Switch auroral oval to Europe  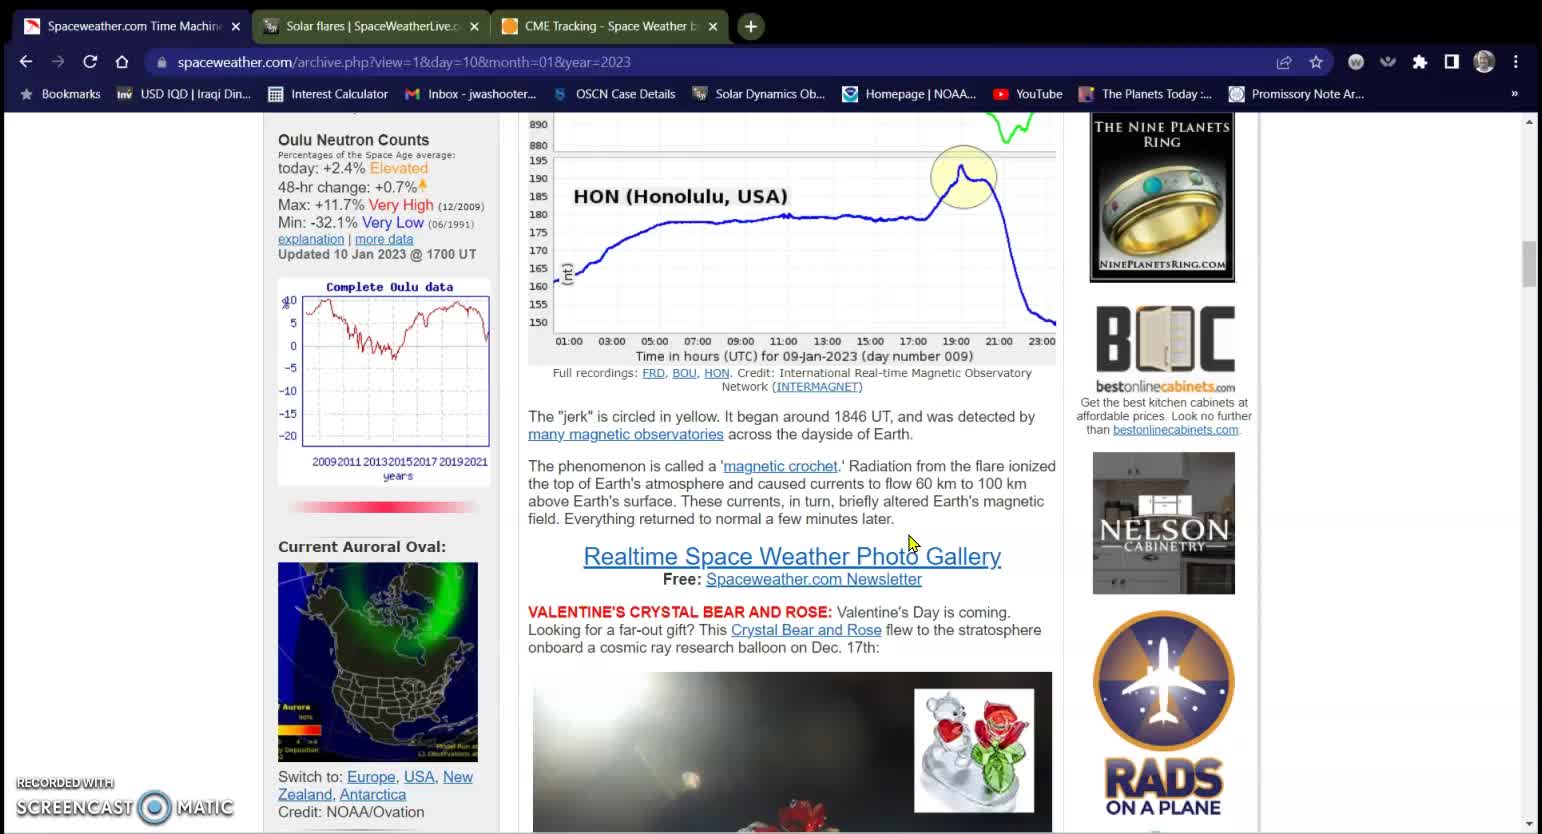(371, 777)
